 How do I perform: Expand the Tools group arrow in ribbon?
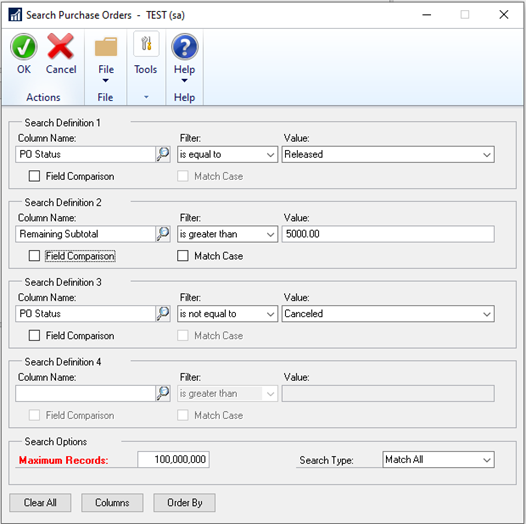[x=146, y=97]
